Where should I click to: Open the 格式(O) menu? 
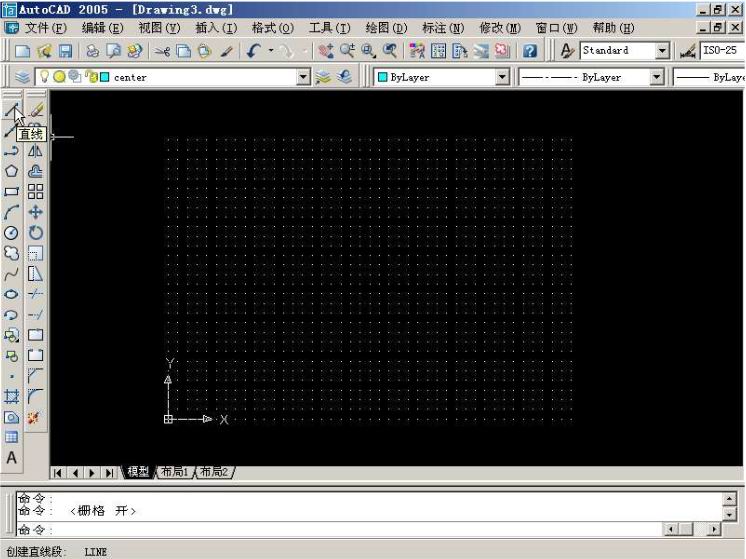click(273, 28)
